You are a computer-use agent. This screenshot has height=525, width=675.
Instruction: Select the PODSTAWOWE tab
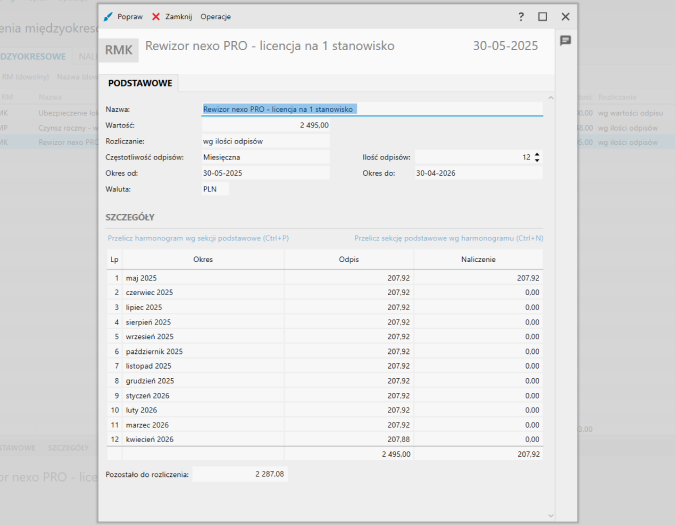click(140, 83)
